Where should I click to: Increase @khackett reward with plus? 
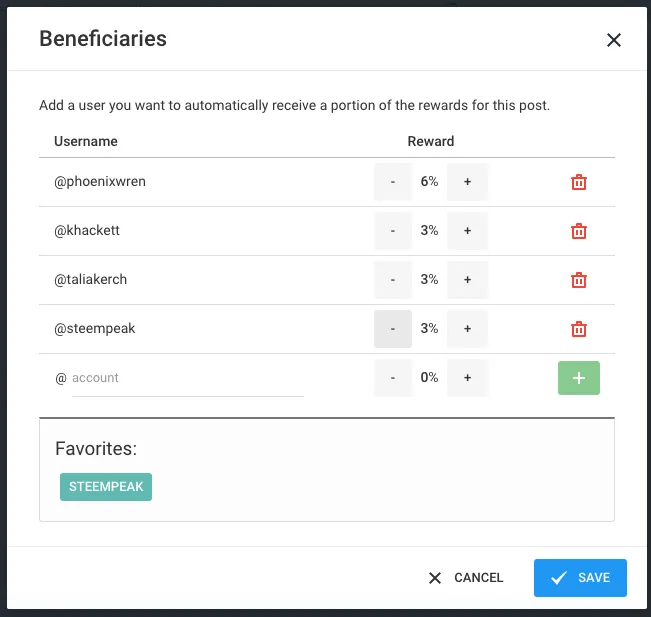pos(467,231)
